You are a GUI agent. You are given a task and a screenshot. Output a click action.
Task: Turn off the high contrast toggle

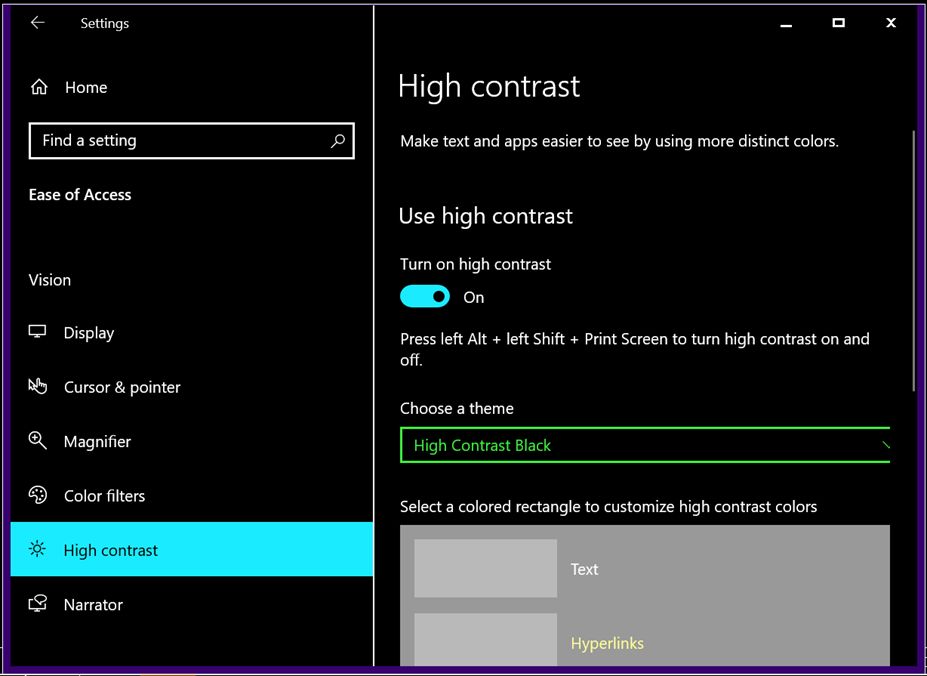424,296
